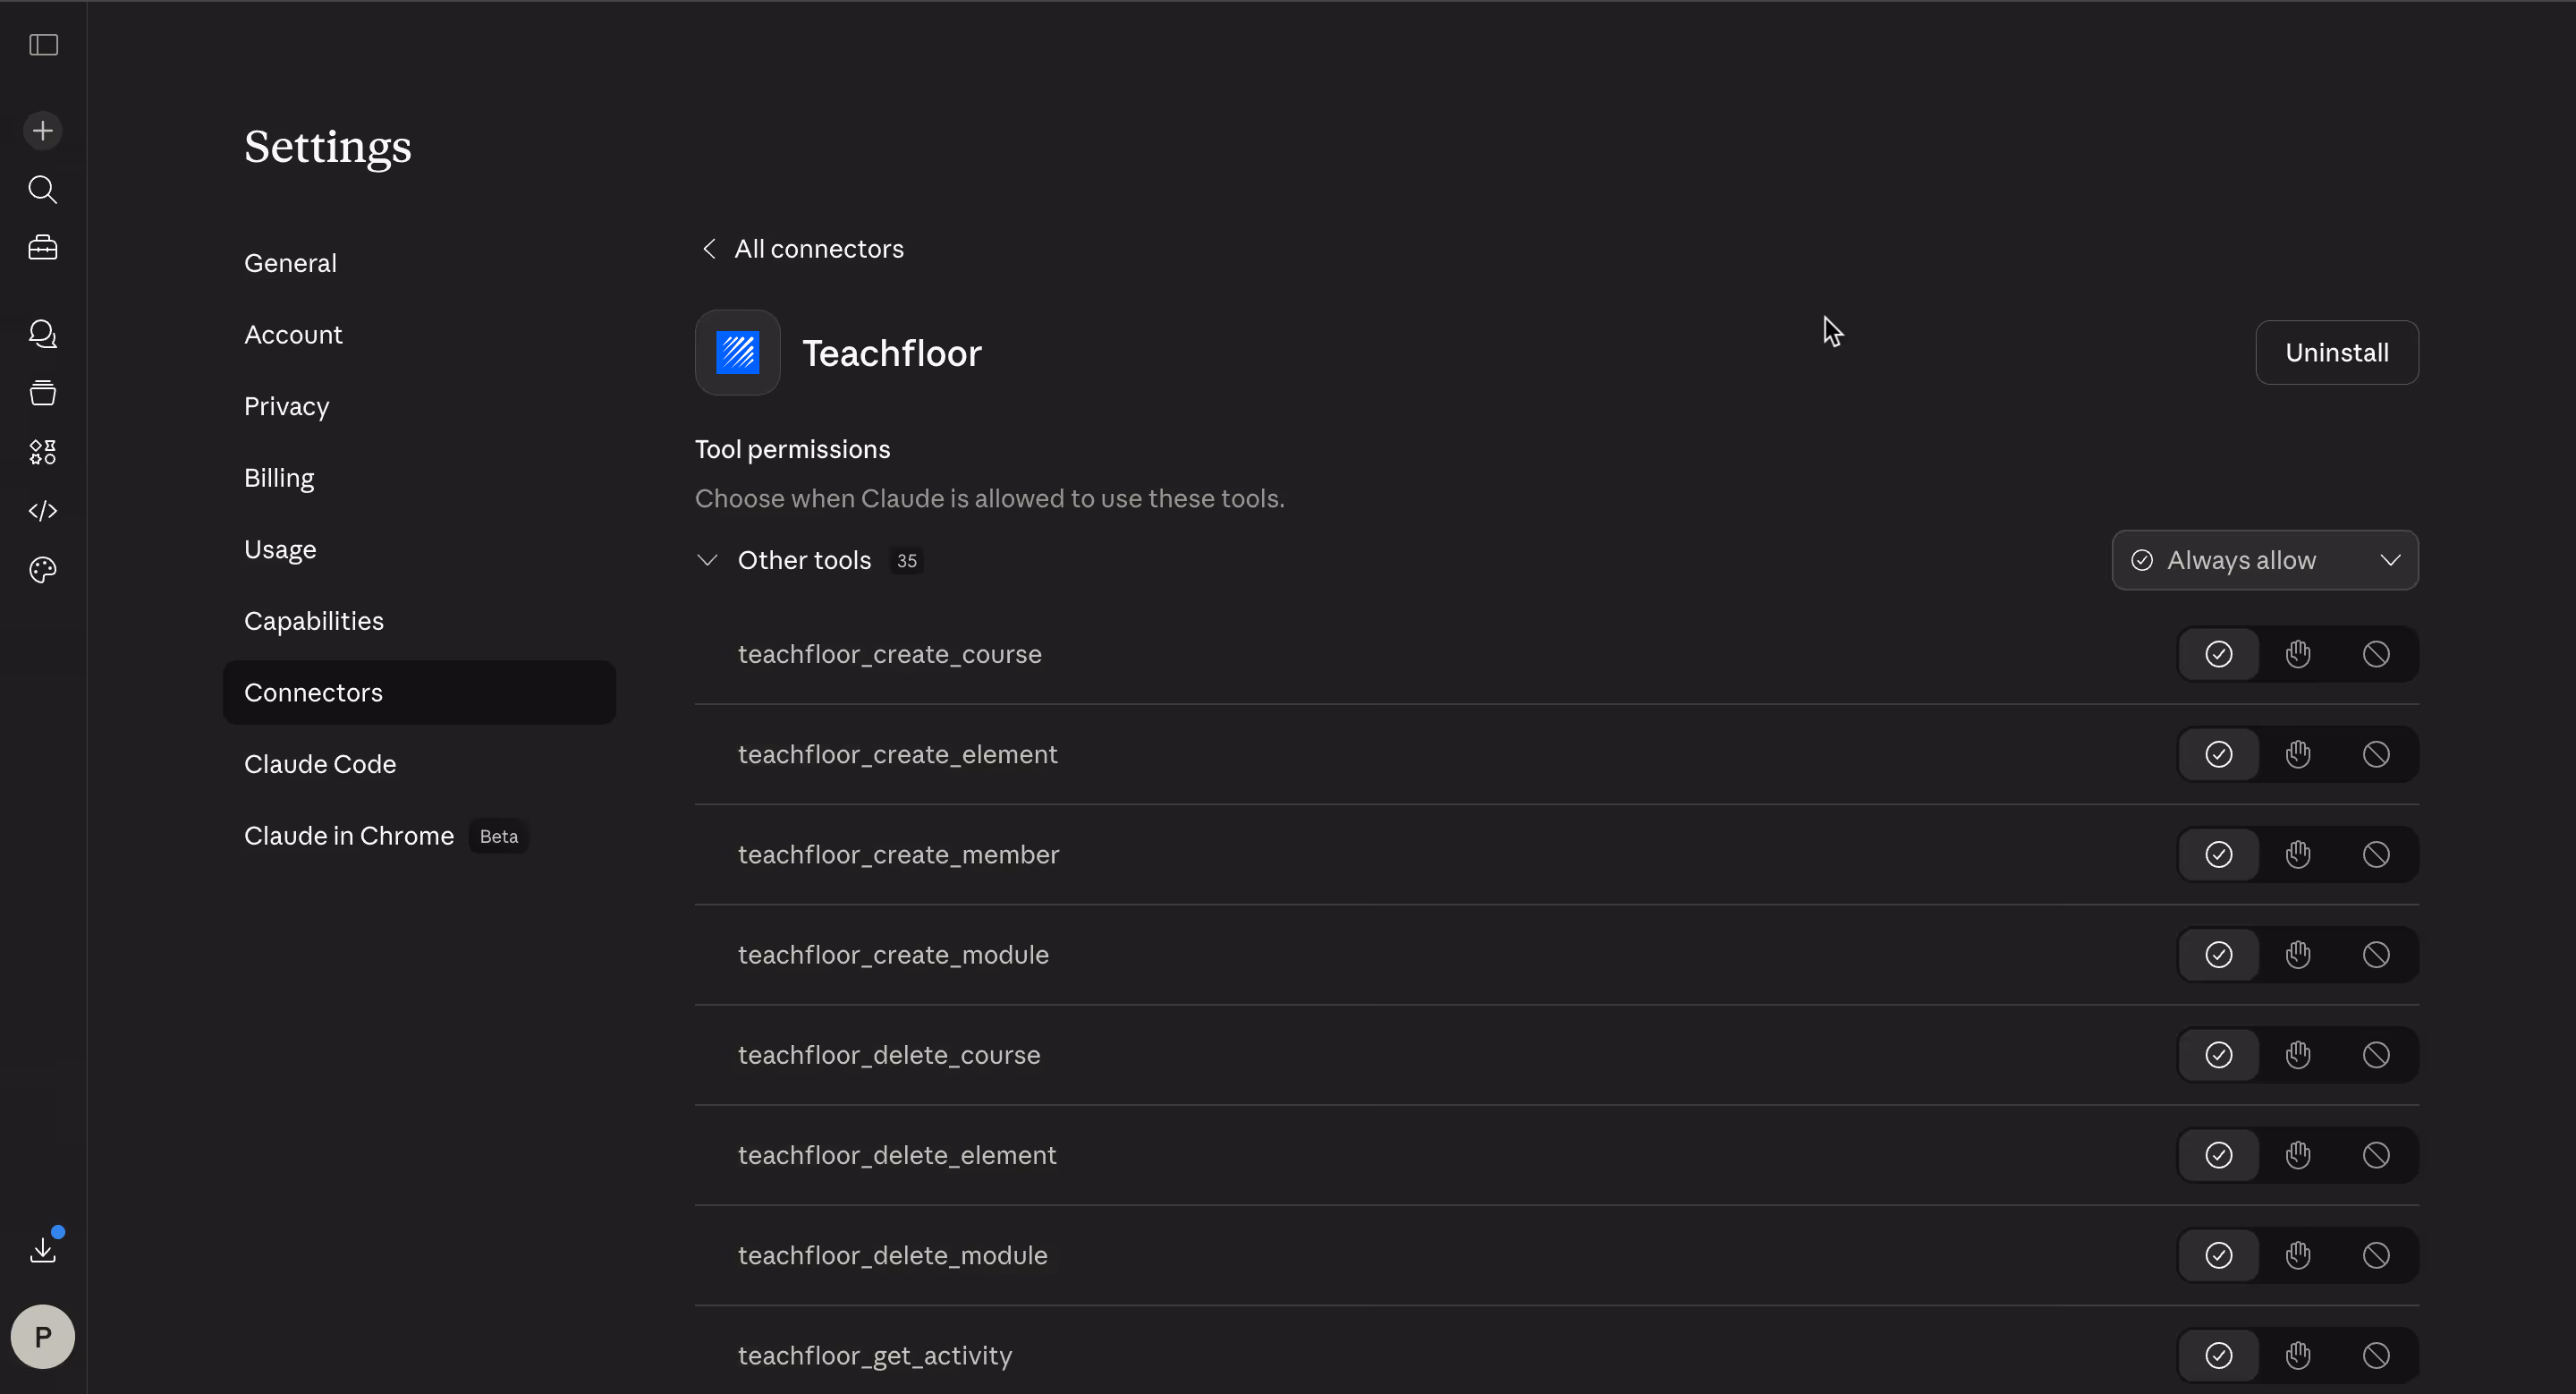Viewport: 2576px width, 1394px height.
Task: Always allow teachfloor_delete_module checkmark
Action: point(2219,1255)
